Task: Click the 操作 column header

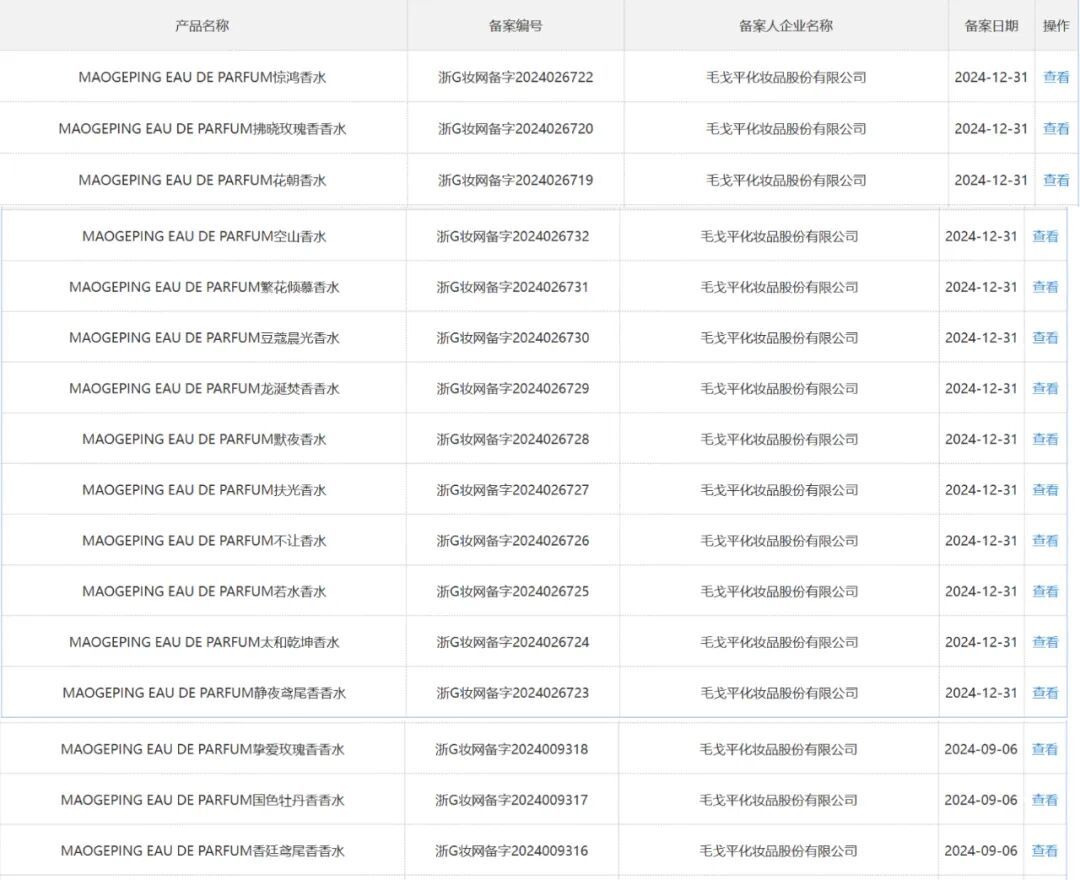Action: coord(1056,25)
